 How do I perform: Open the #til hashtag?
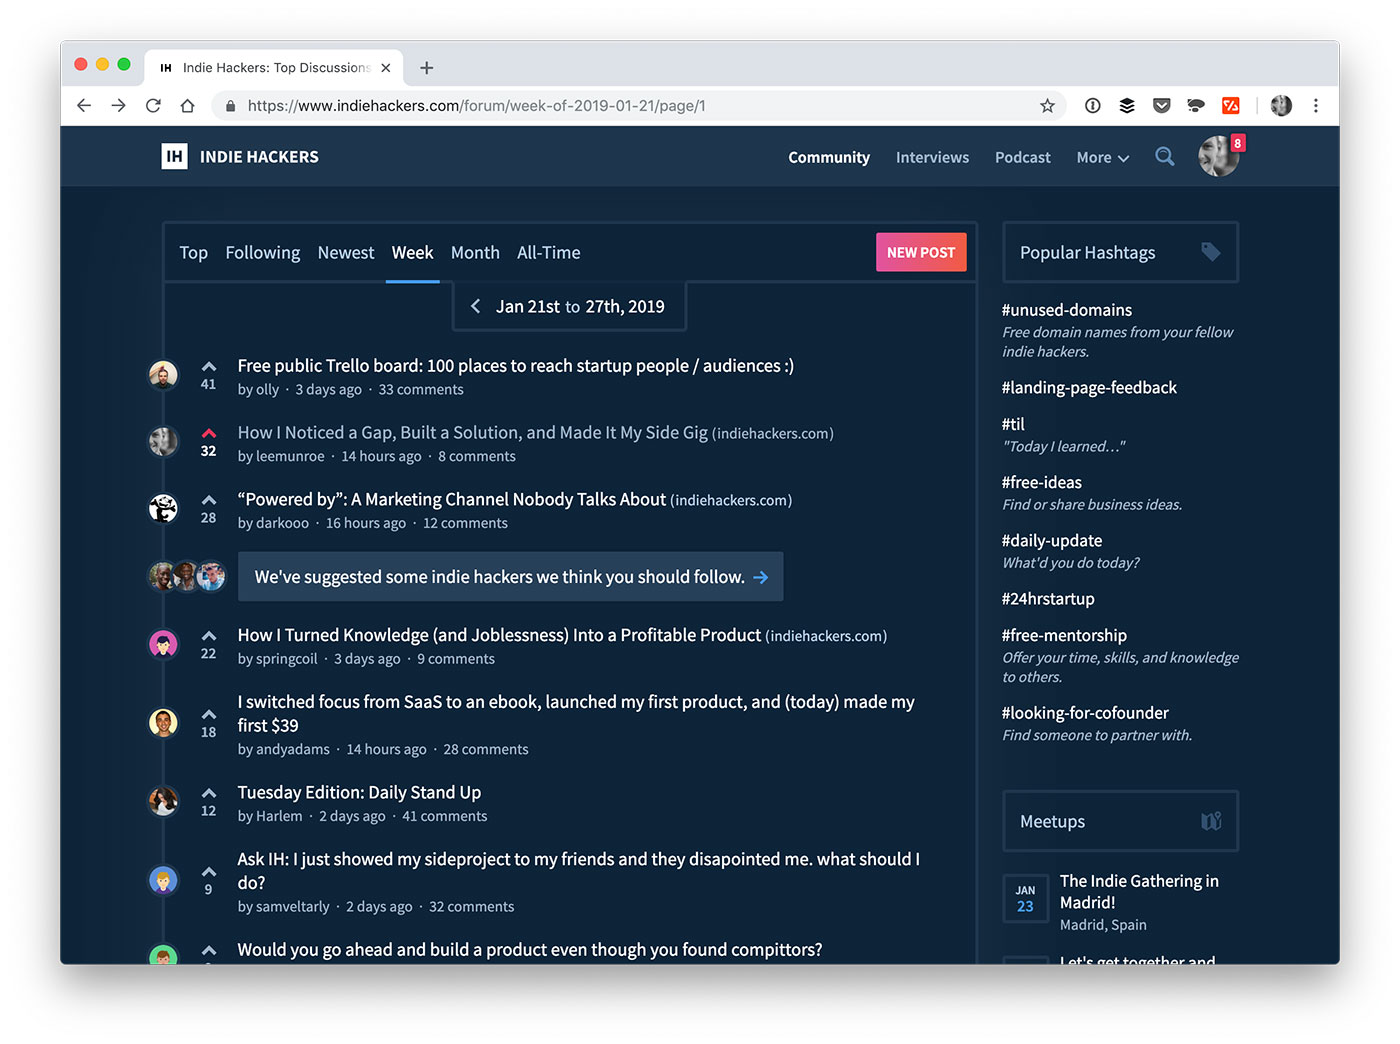(1013, 424)
